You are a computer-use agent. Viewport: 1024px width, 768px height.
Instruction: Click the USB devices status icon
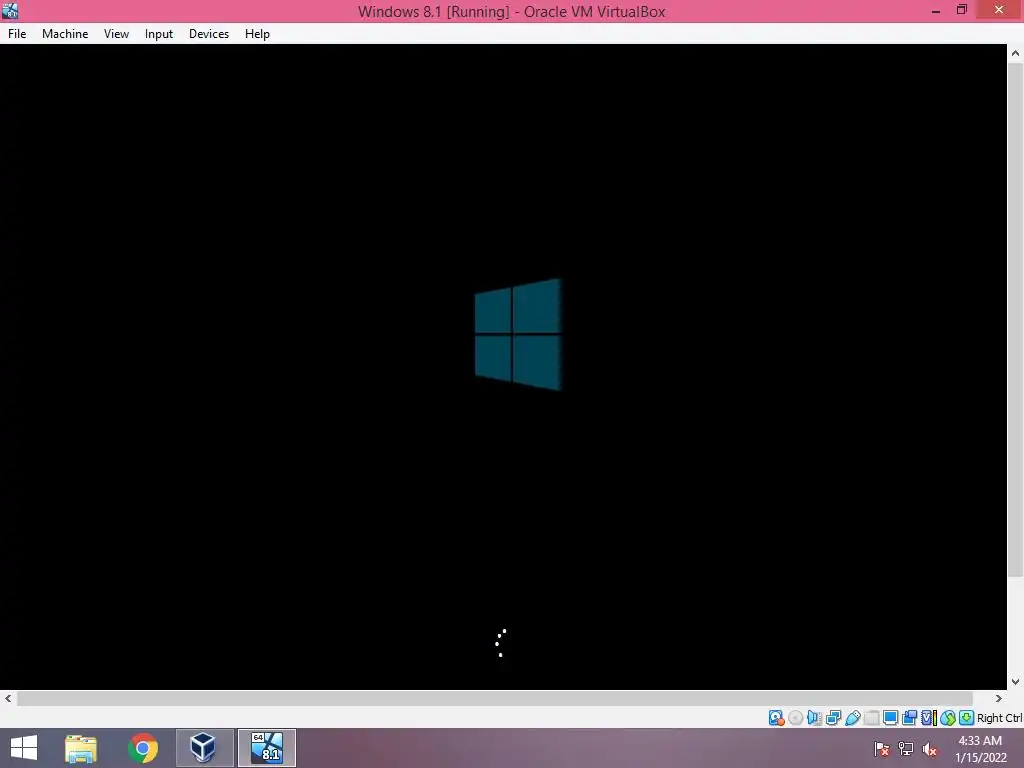point(852,718)
